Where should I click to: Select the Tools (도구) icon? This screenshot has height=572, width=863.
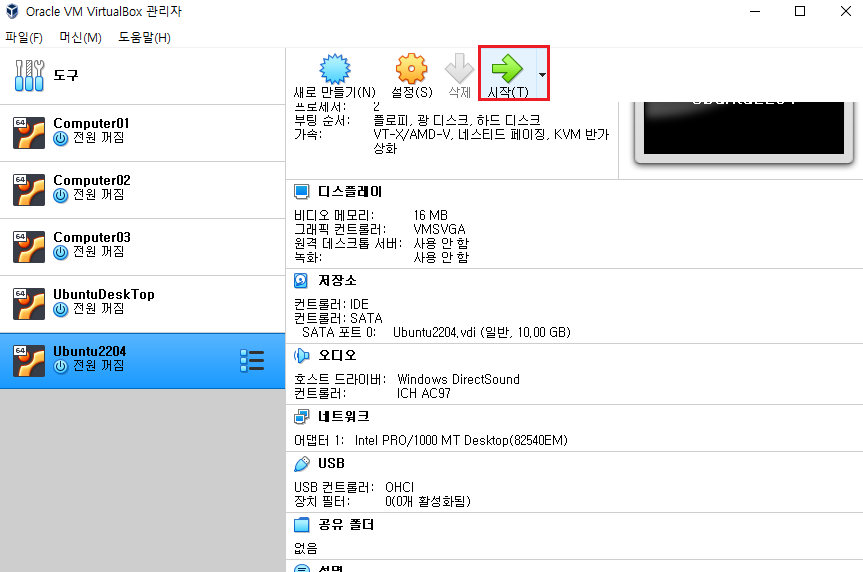(x=29, y=75)
